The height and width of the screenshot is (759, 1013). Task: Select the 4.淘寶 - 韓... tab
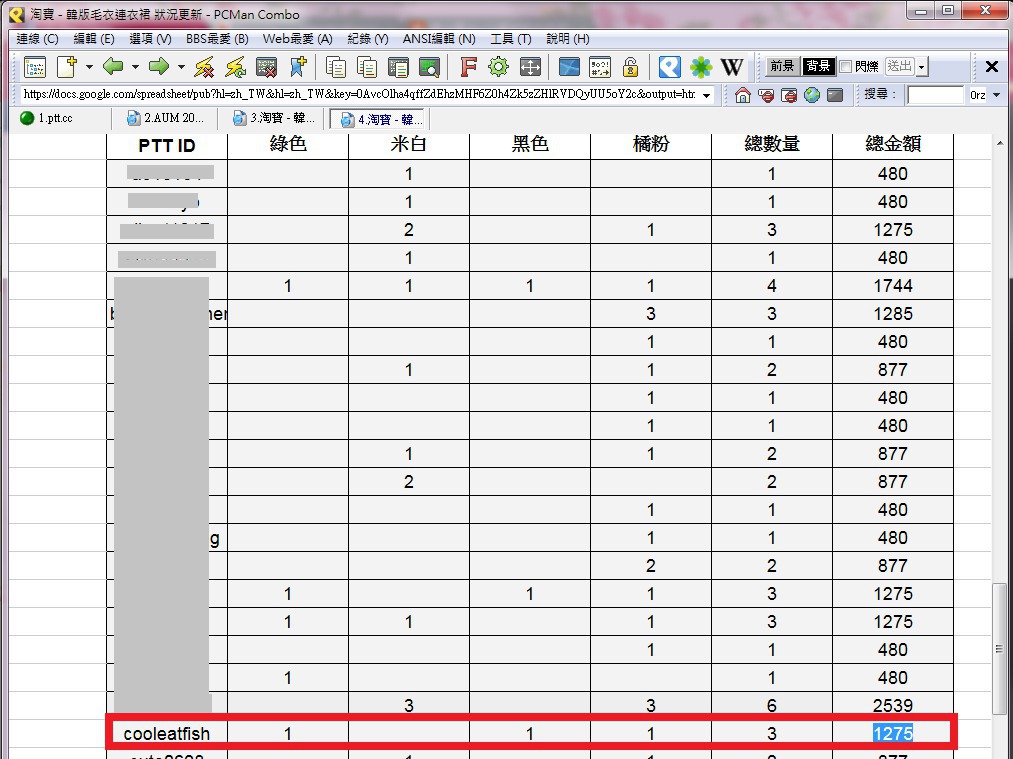click(x=381, y=119)
